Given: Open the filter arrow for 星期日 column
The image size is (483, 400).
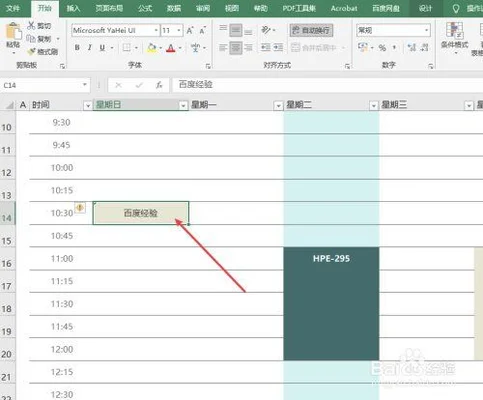Looking at the screenshot, I should click(x=183, y=106).
